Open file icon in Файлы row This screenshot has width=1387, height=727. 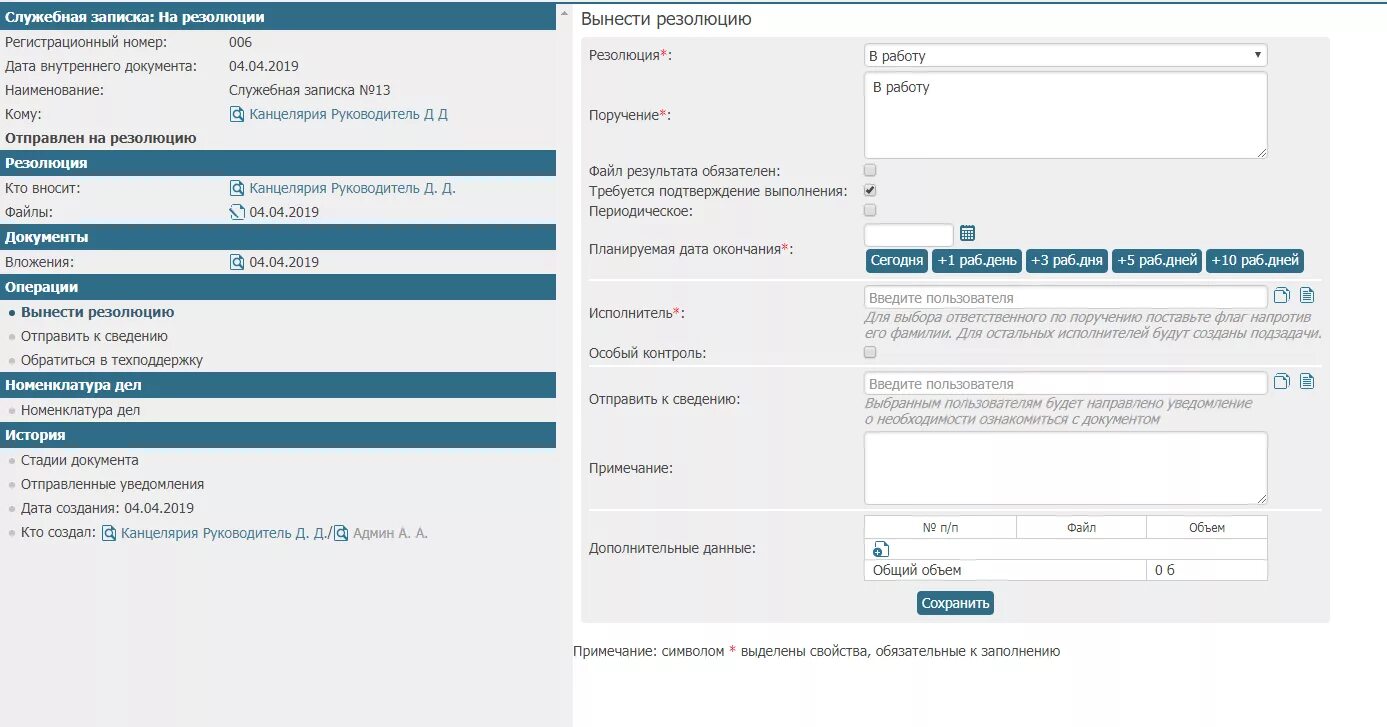(x=237, y=212)
